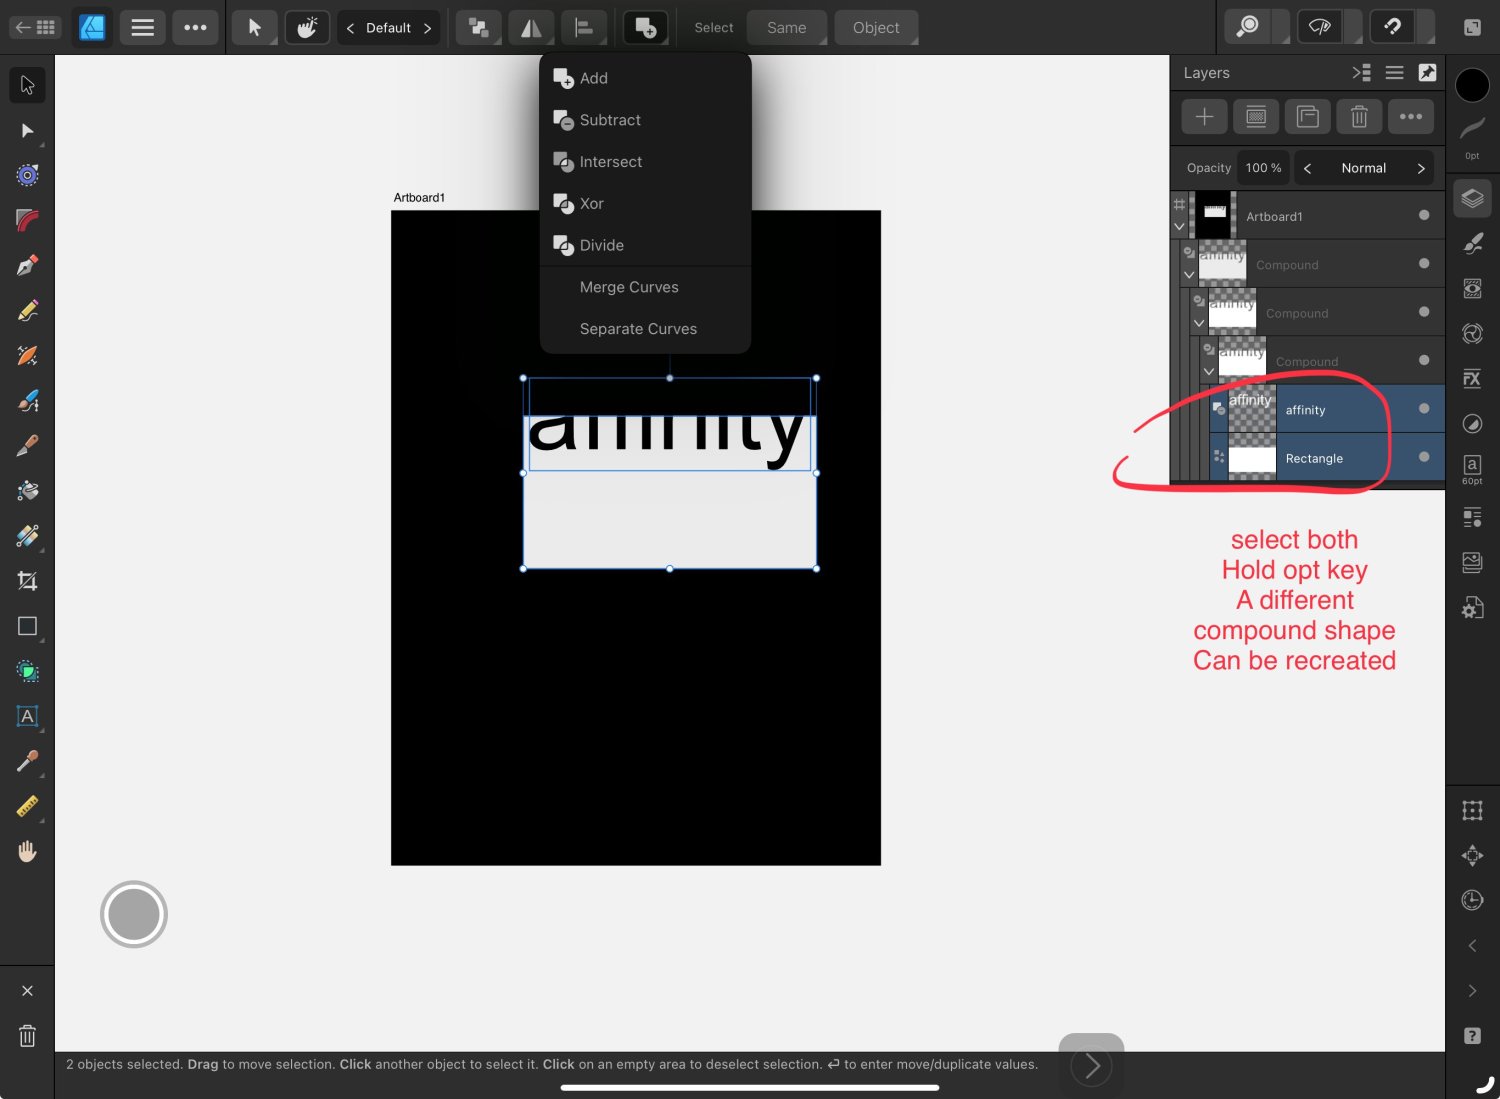The height and width of the screenshot is (1099, 1500).
Task: Select the hand View tool
Action: [x=27, y=851]
